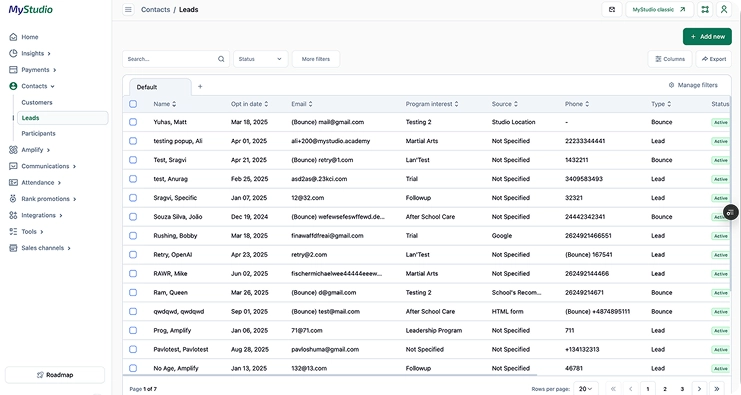Open MyStudio classic link
Viewport: 741px width, 395px height.
tap(659, 9)
